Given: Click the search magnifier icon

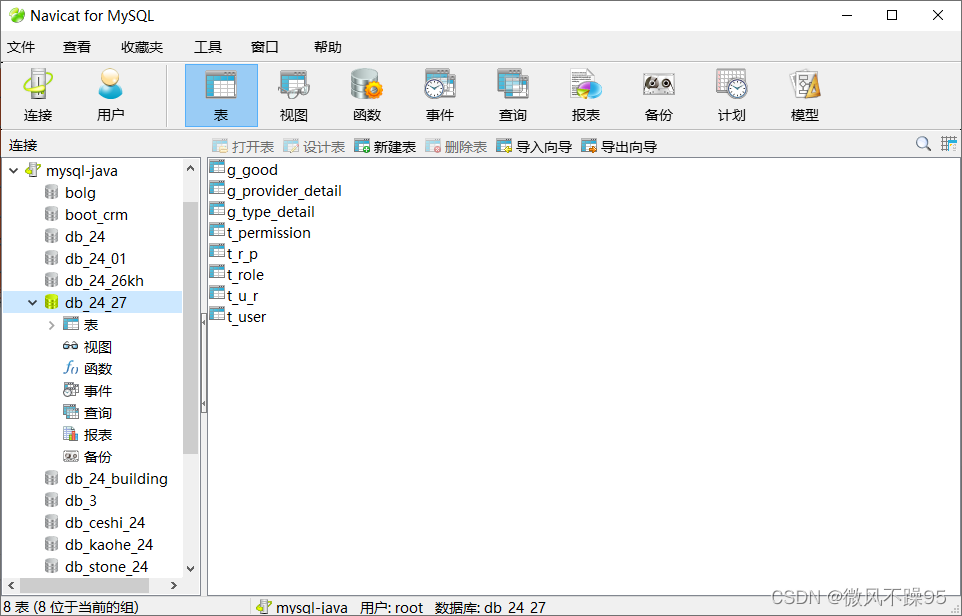Looking at the screenshot, I should (x=922, y=144).
